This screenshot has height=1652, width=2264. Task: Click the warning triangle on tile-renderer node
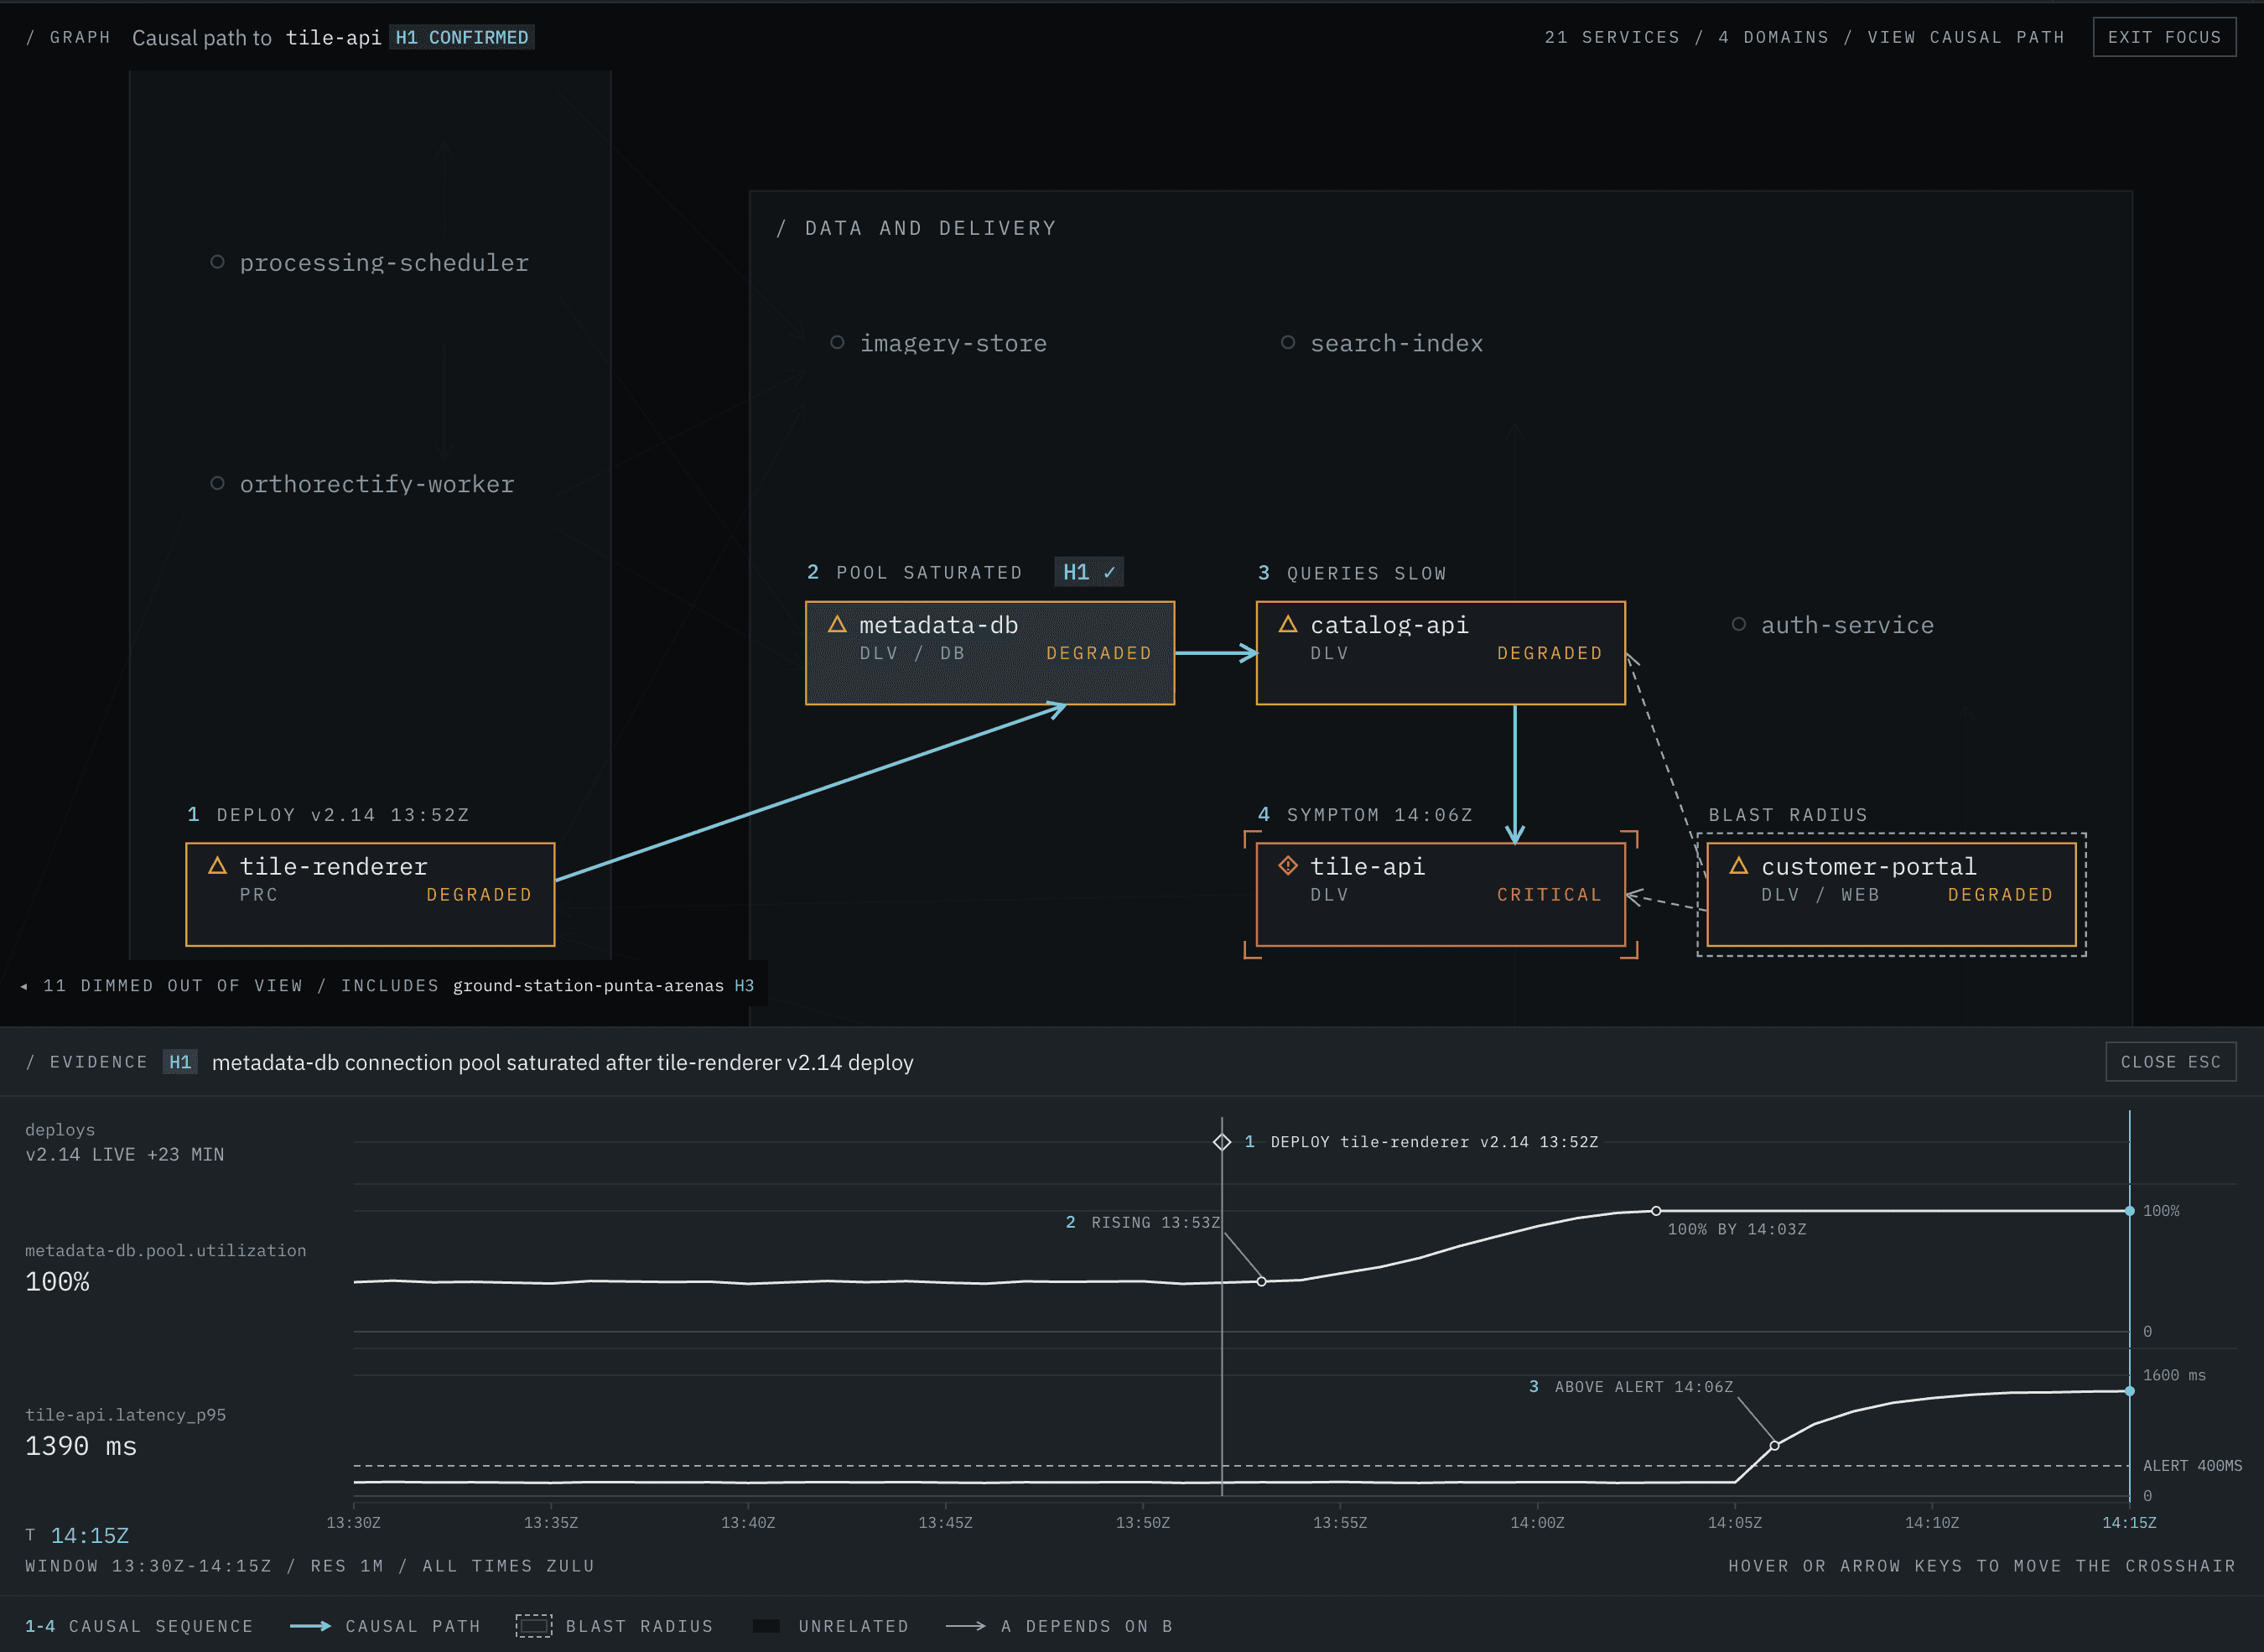(217, 865)
